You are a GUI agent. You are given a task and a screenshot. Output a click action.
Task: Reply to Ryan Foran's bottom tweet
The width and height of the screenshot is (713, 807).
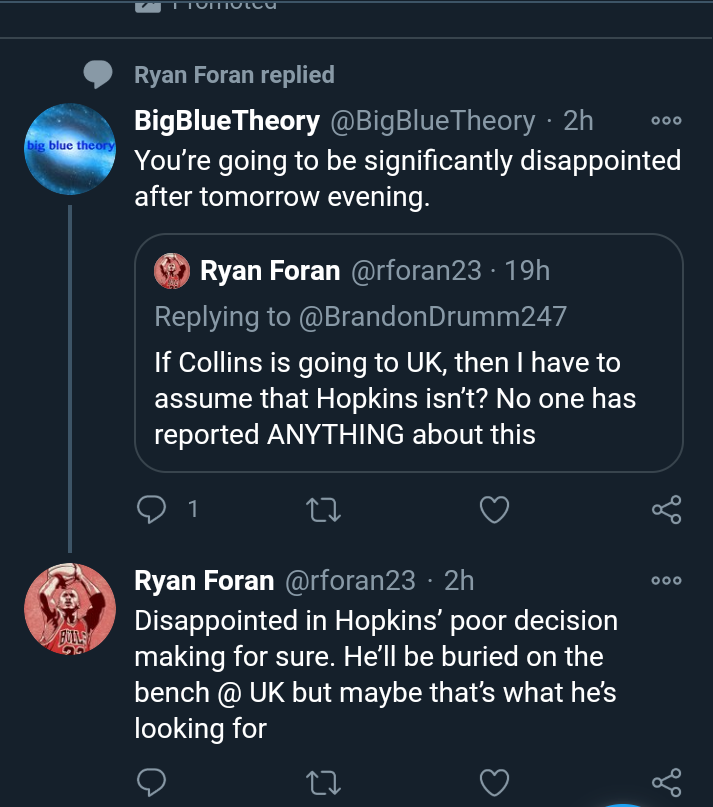(151, 781)
